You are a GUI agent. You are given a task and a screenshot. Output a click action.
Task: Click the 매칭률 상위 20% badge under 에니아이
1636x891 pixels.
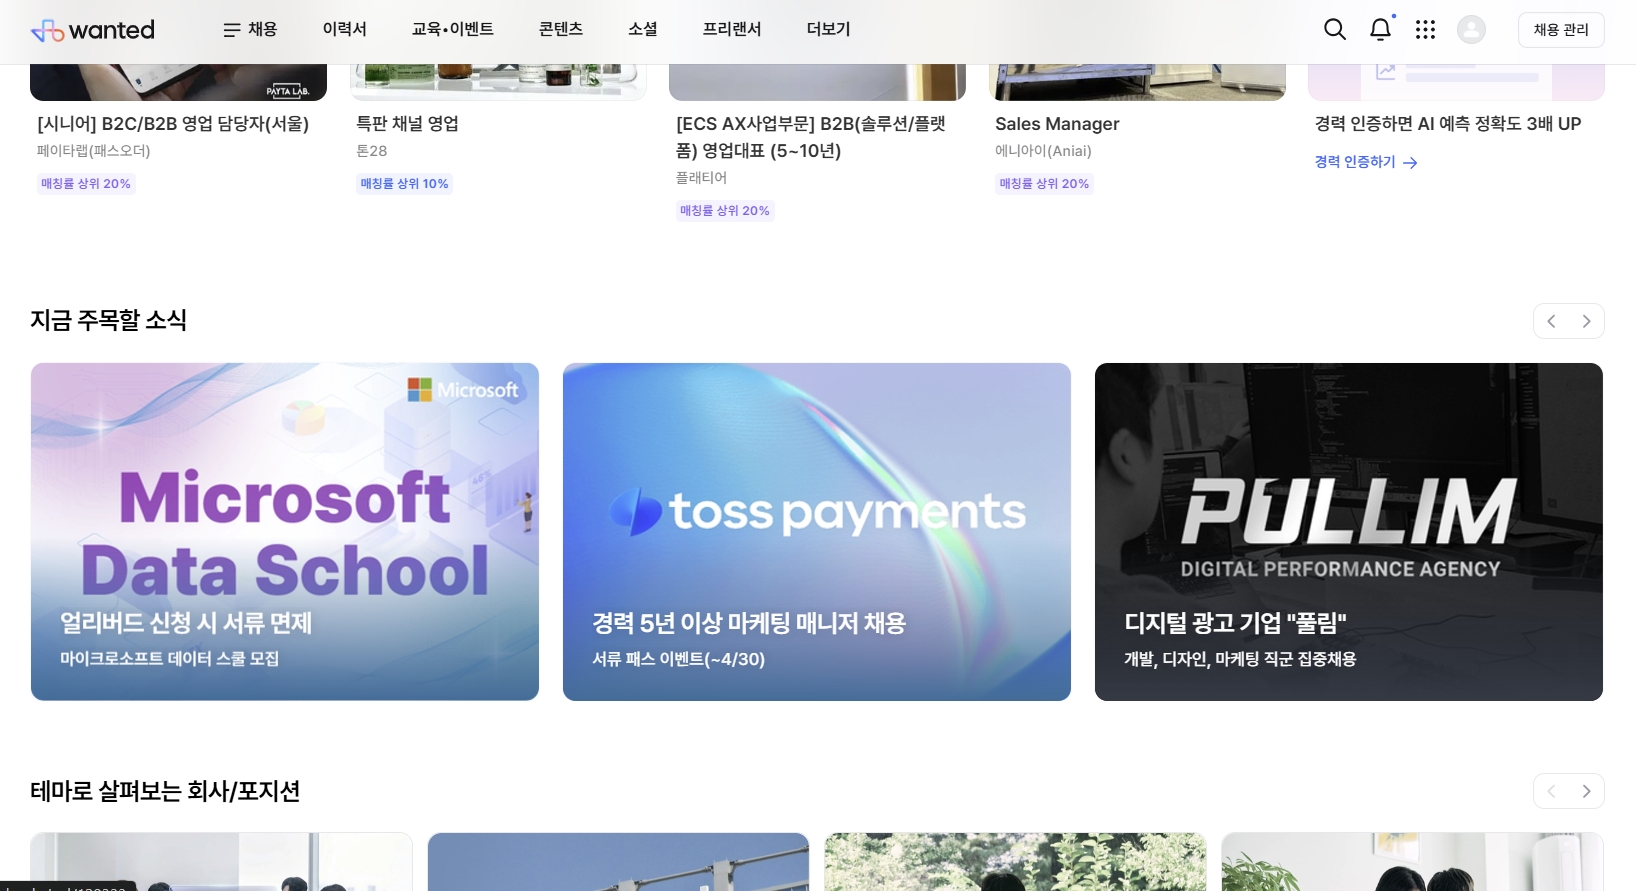(1044, 184)
